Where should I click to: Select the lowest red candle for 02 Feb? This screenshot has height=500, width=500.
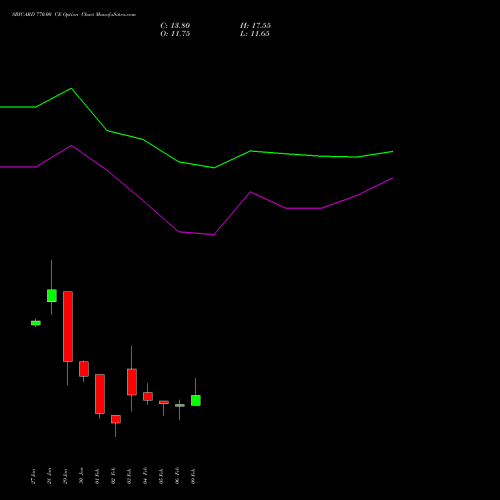(116, 419)
